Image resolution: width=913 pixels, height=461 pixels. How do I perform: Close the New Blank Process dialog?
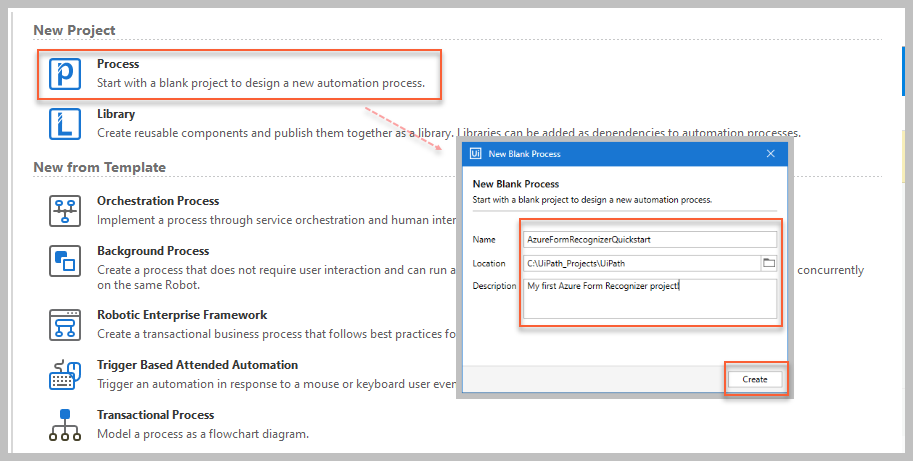click(771, 154)
